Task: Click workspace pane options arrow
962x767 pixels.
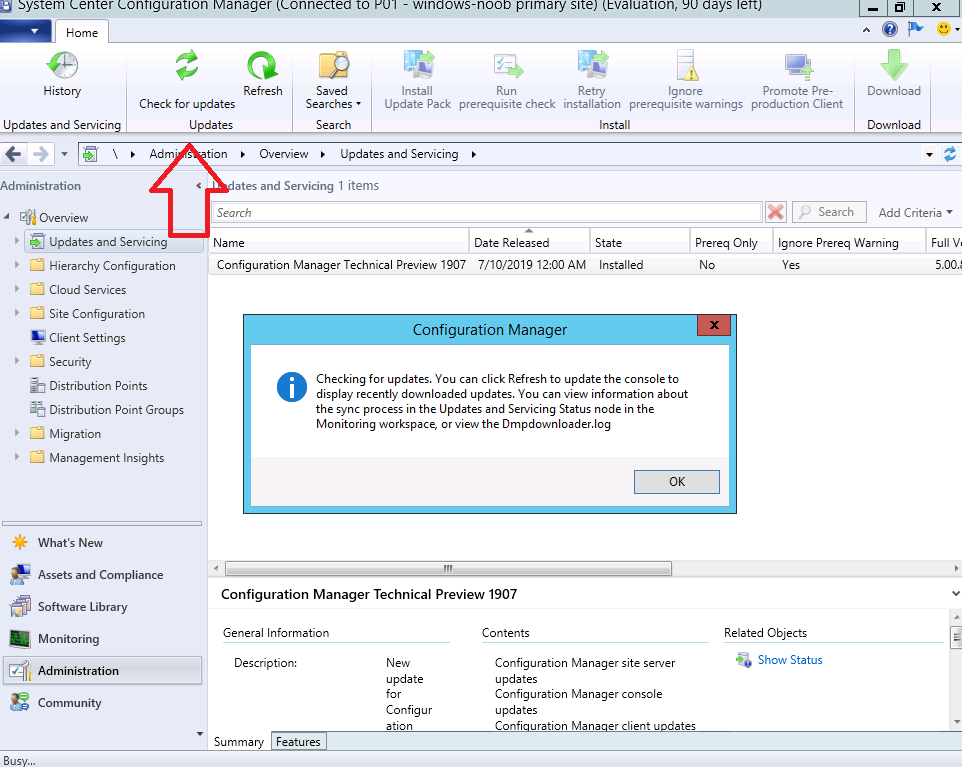Action: 199,734
